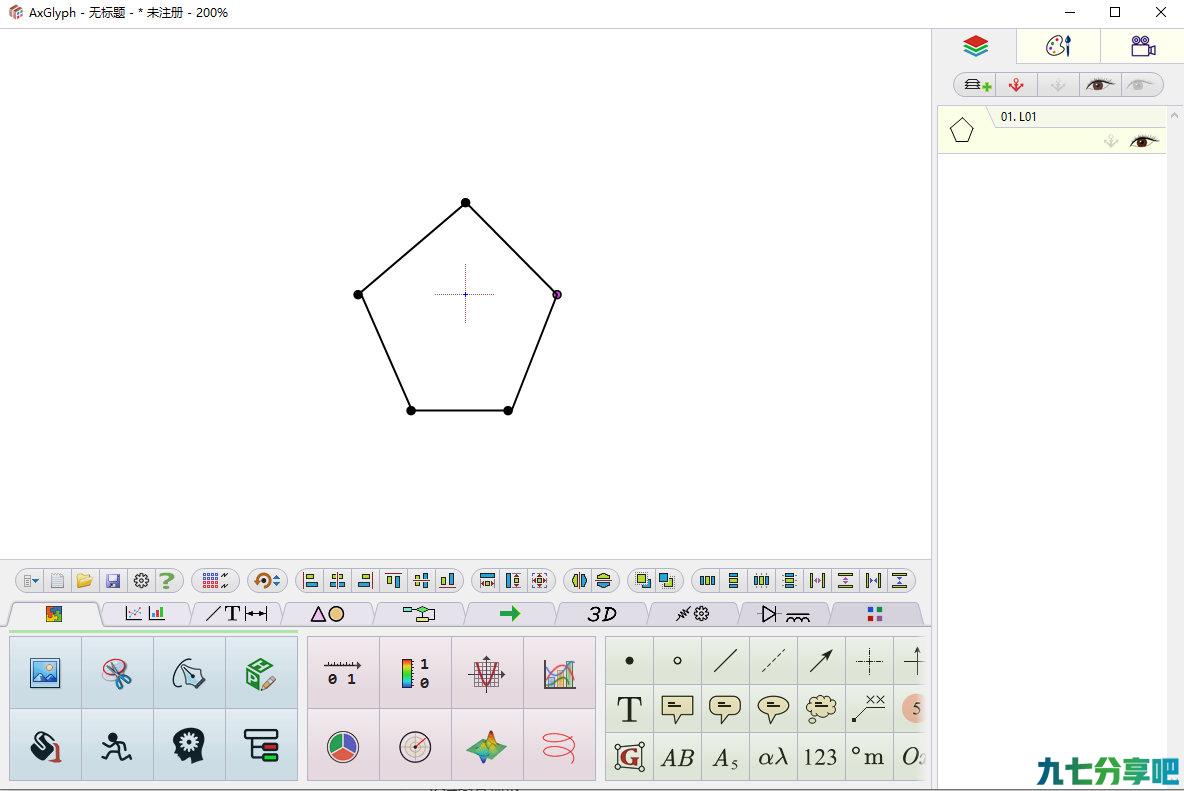Insert the A5 subscript label
Viewport: 1184px width, 791px height.
pos(725,756)
